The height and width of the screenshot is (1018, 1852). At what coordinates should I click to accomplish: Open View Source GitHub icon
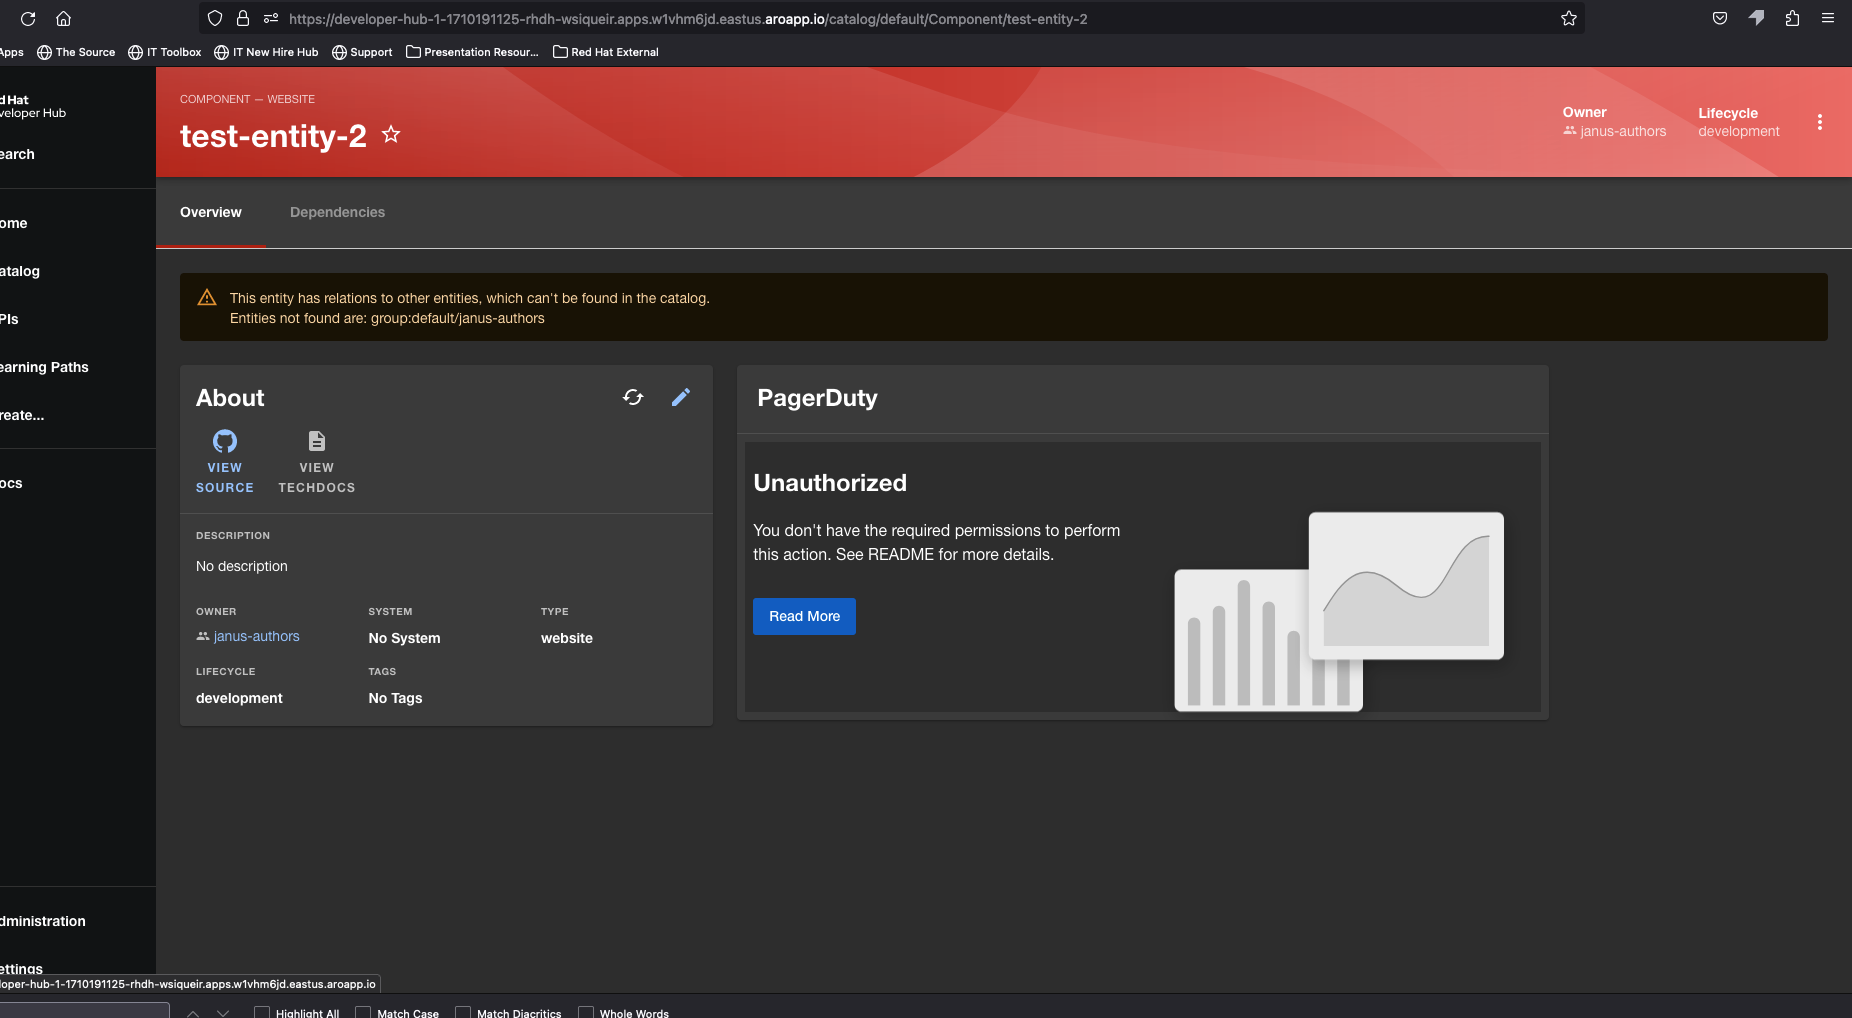(225, 441)
